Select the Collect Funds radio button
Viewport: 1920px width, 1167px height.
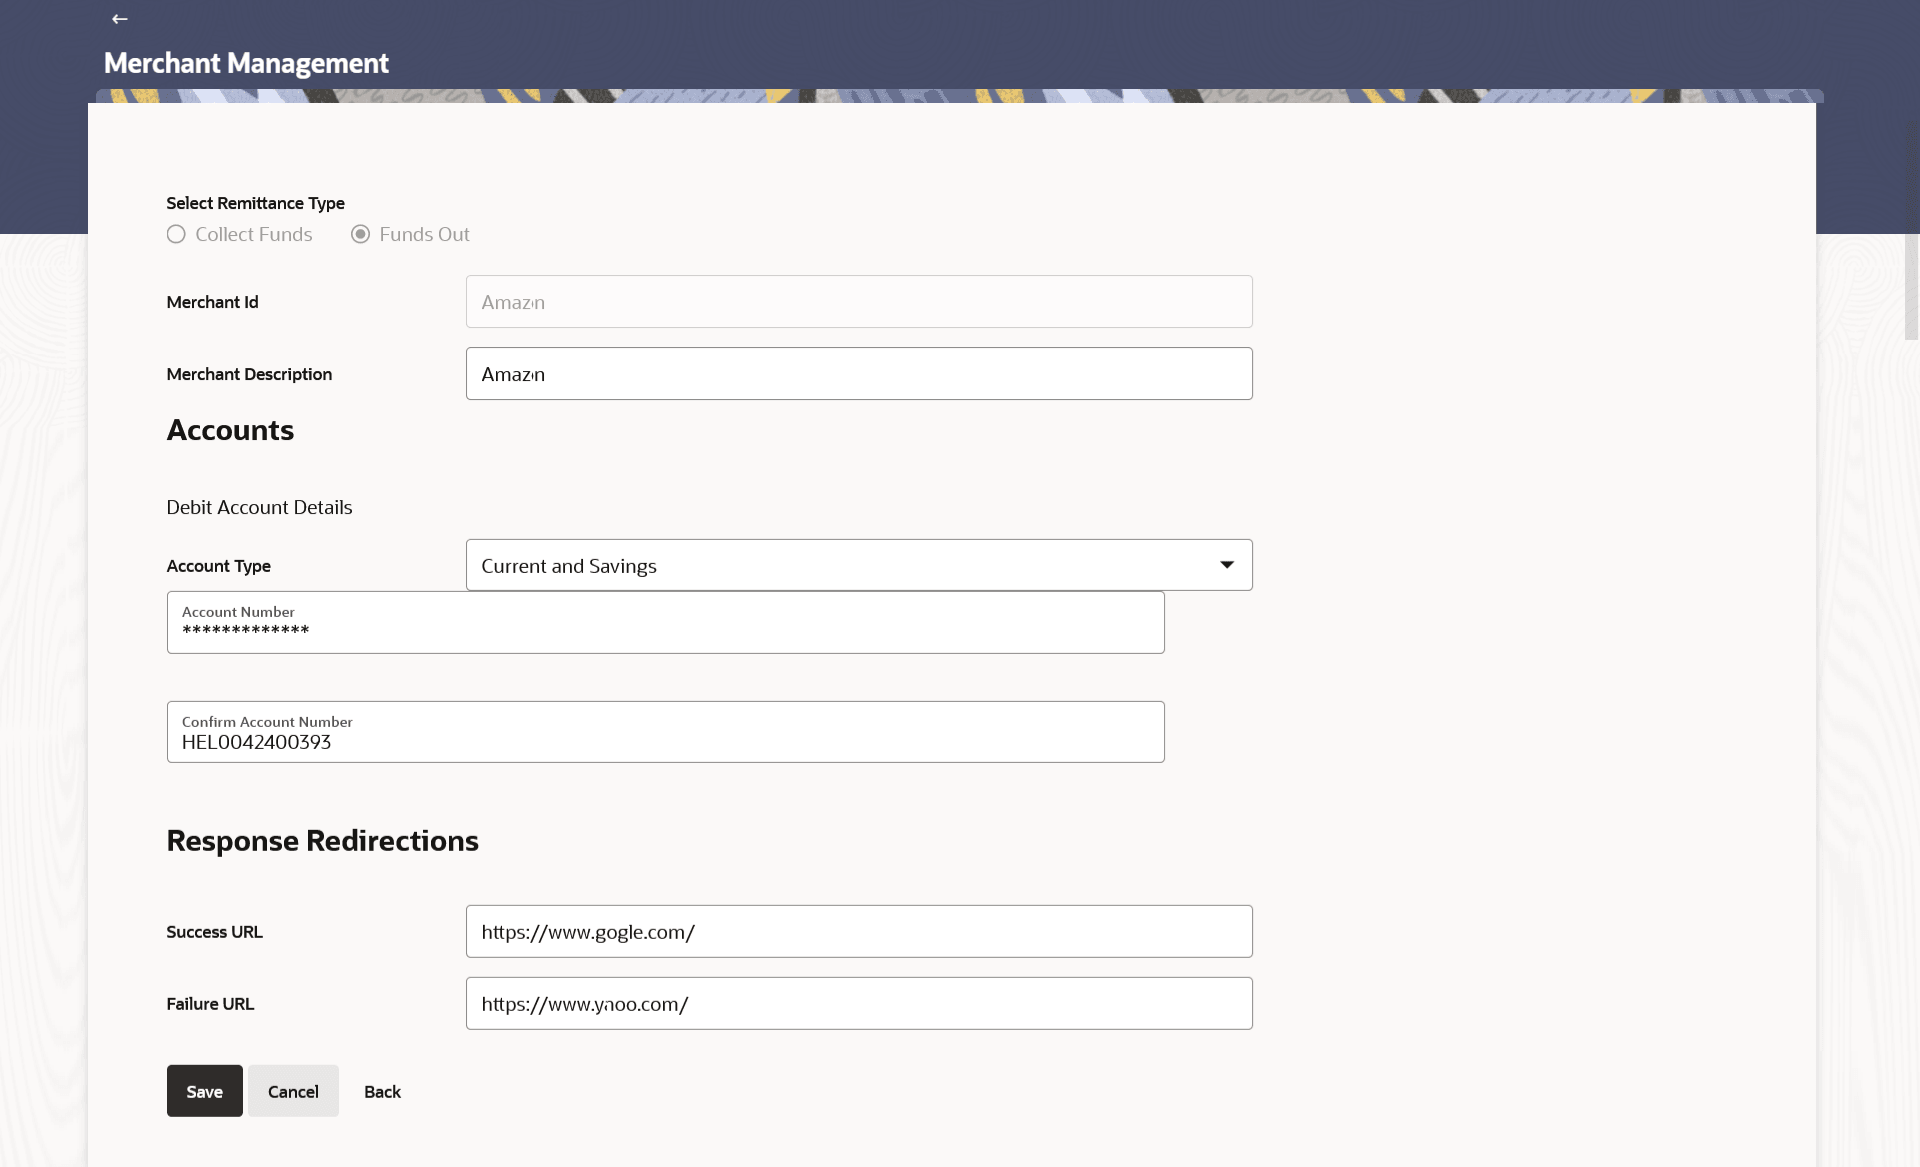(x=176, y=234)
